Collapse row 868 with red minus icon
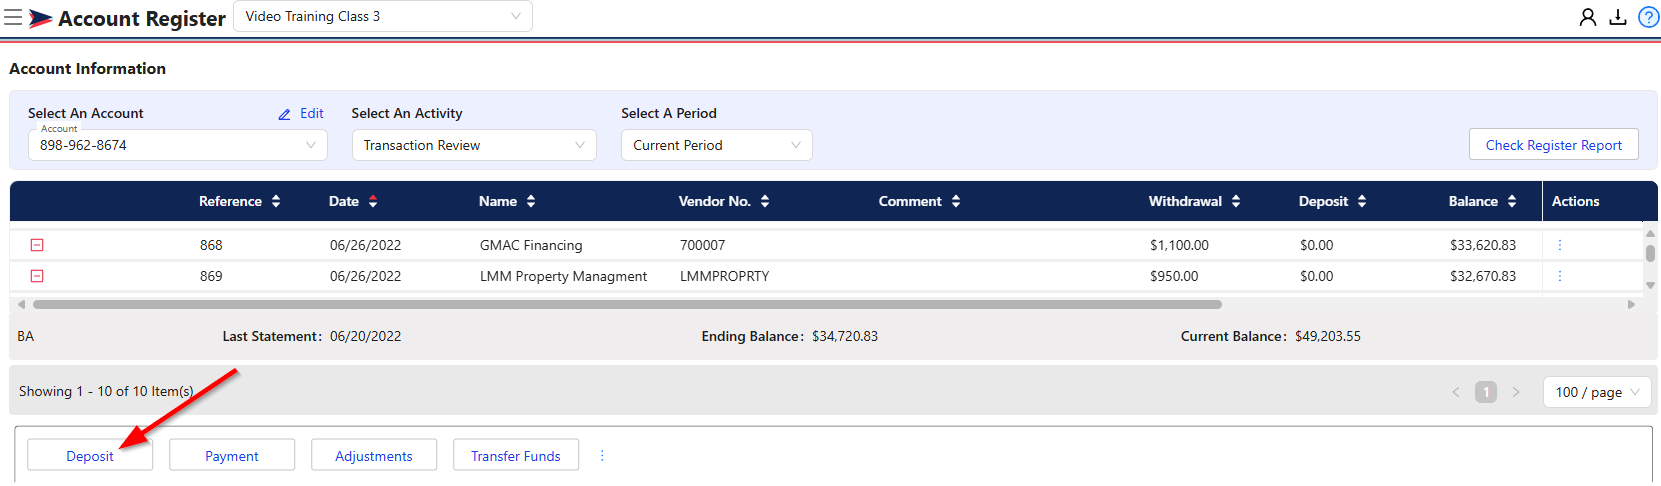This screenshot has height=486, width=1661. [x=37, y=245]
